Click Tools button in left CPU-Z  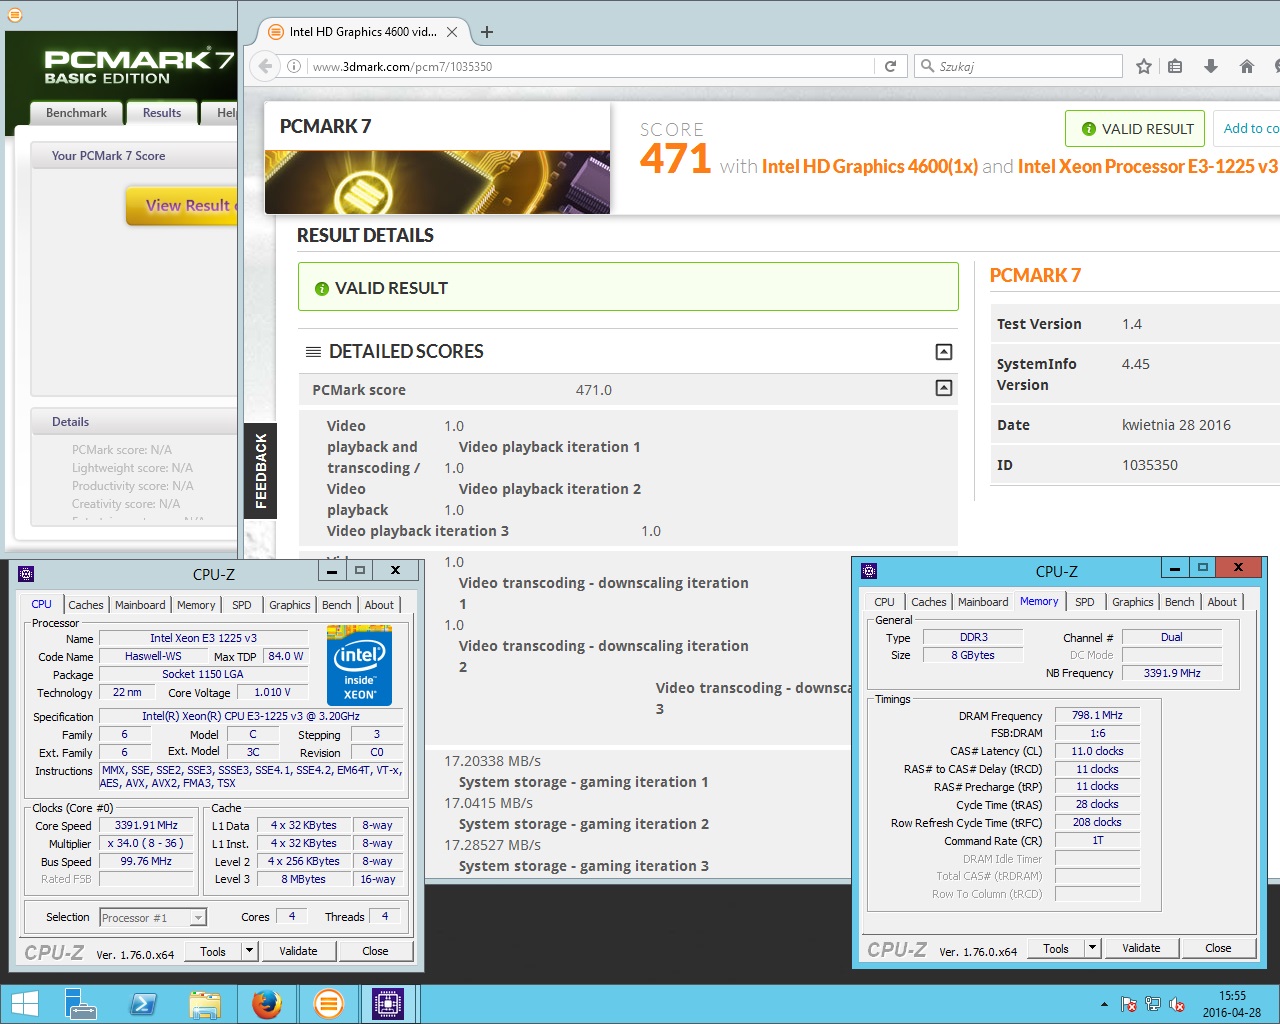[x=213, y=951]
